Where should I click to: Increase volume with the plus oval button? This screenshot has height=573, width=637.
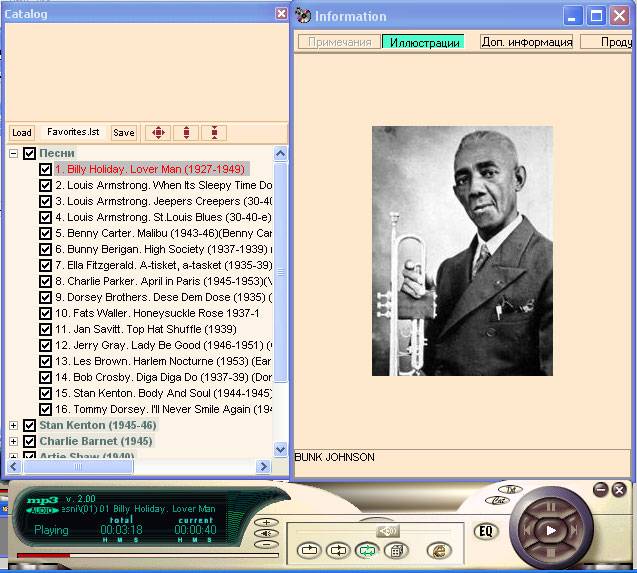(266, 522)
